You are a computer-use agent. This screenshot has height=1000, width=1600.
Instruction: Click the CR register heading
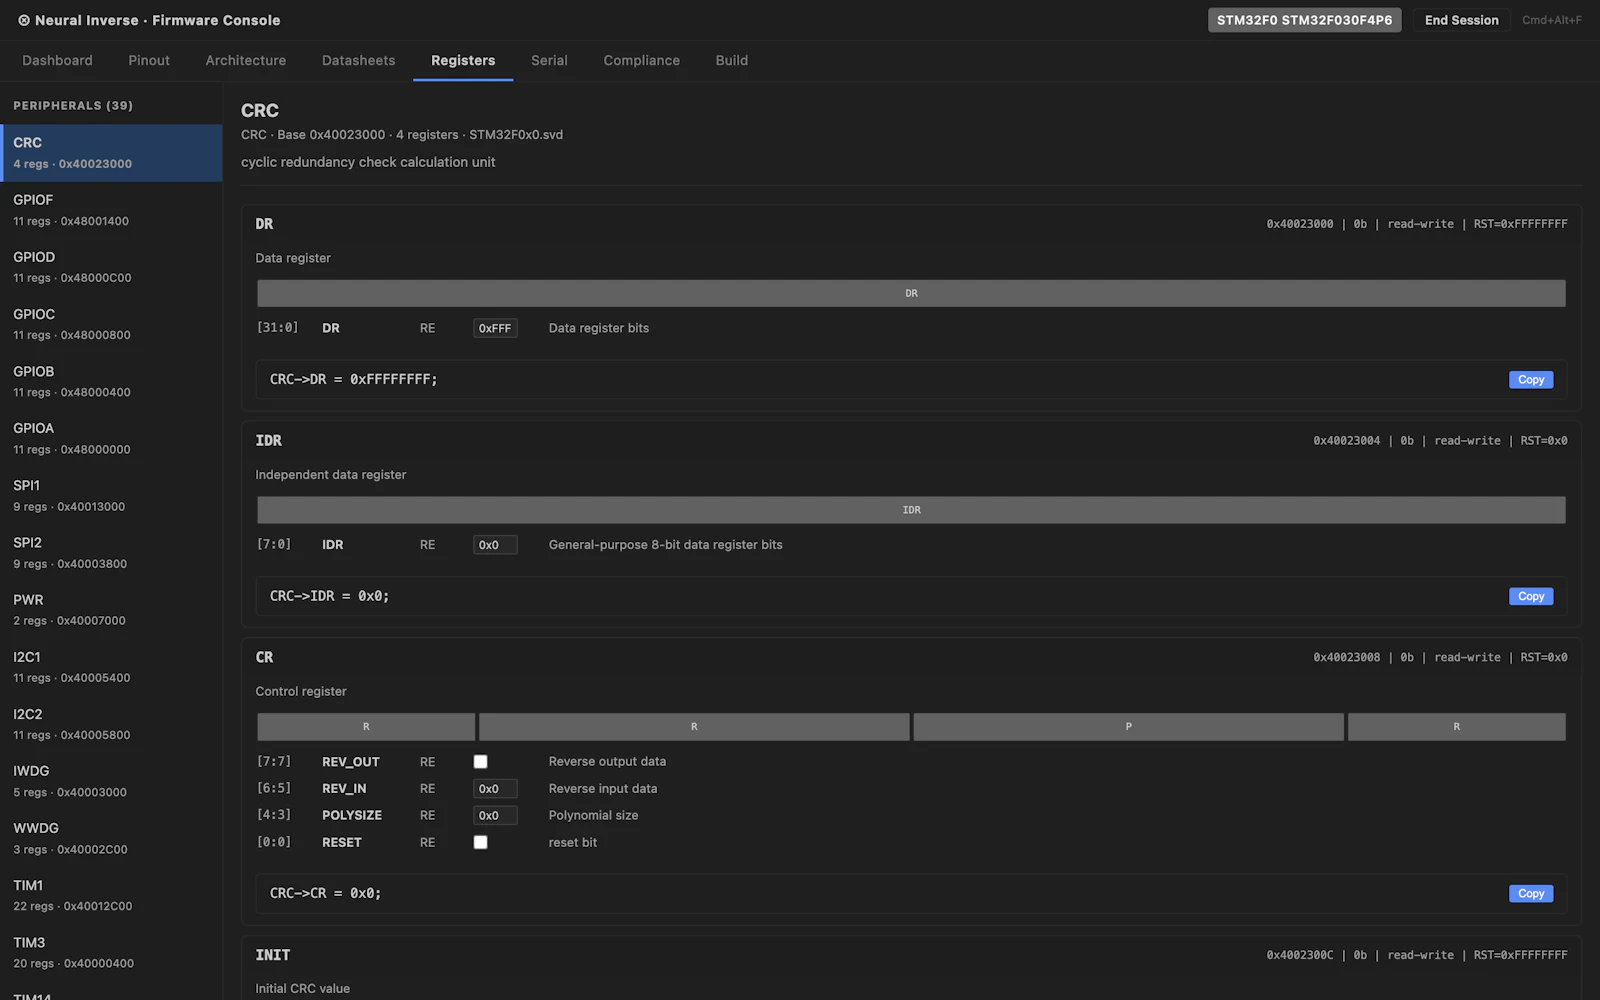point(264,658)
